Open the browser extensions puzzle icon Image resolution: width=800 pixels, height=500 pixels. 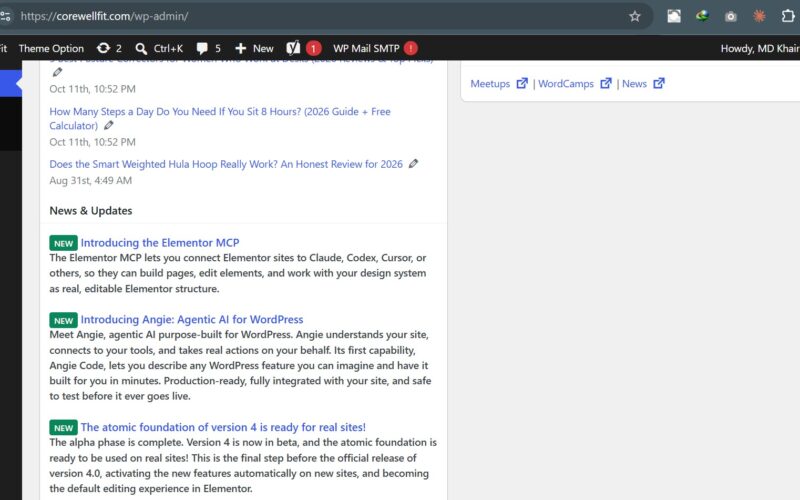pos(788,16)
